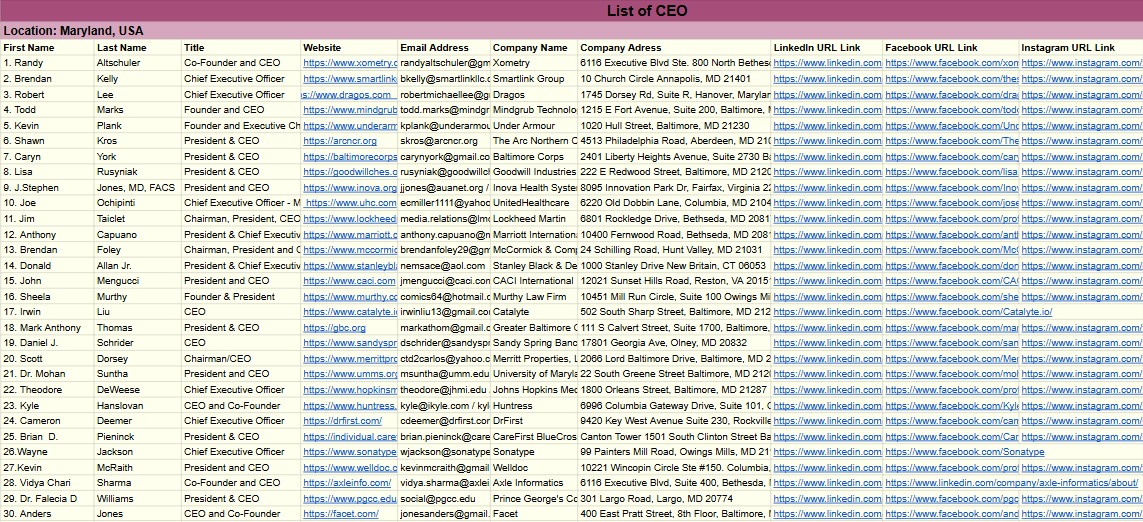Open the axleinfo.com website link
The width and height of the screenshot is (1143, 522).
click(347, 483)
